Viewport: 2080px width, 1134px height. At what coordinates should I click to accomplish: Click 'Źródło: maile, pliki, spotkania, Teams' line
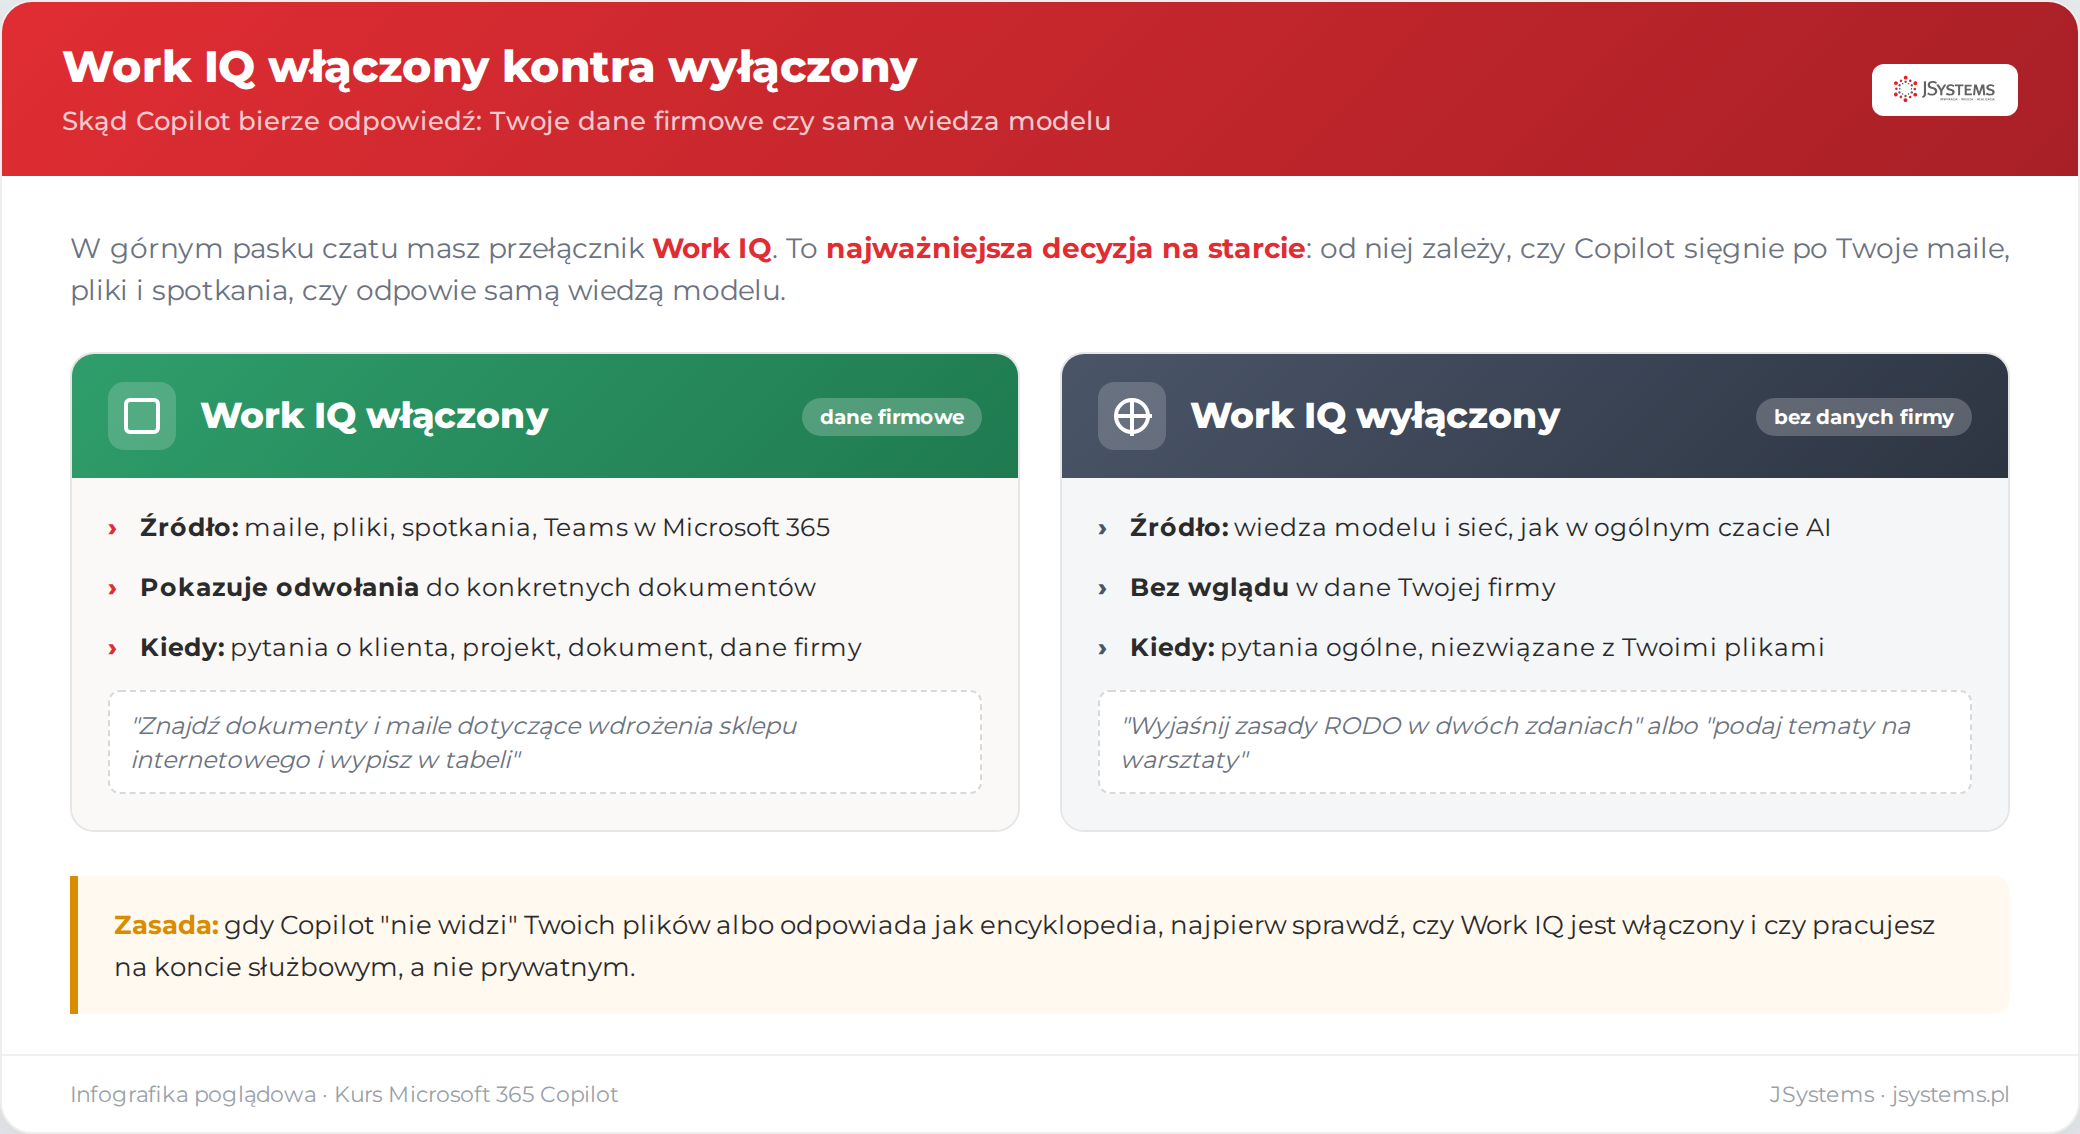pyautogui.click(x=485, y=527)
